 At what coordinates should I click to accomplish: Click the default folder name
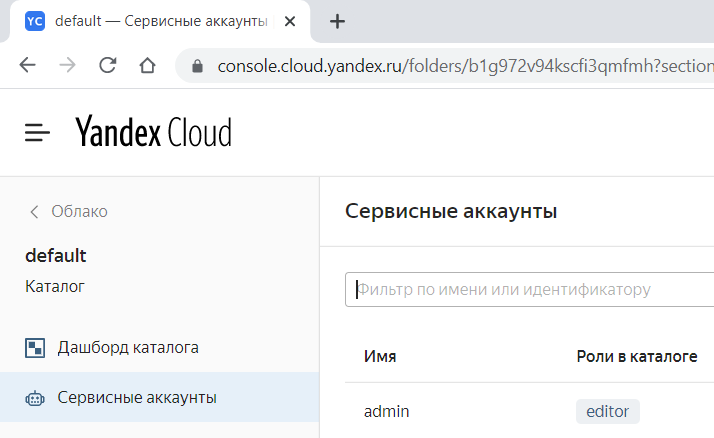[56, 255]
